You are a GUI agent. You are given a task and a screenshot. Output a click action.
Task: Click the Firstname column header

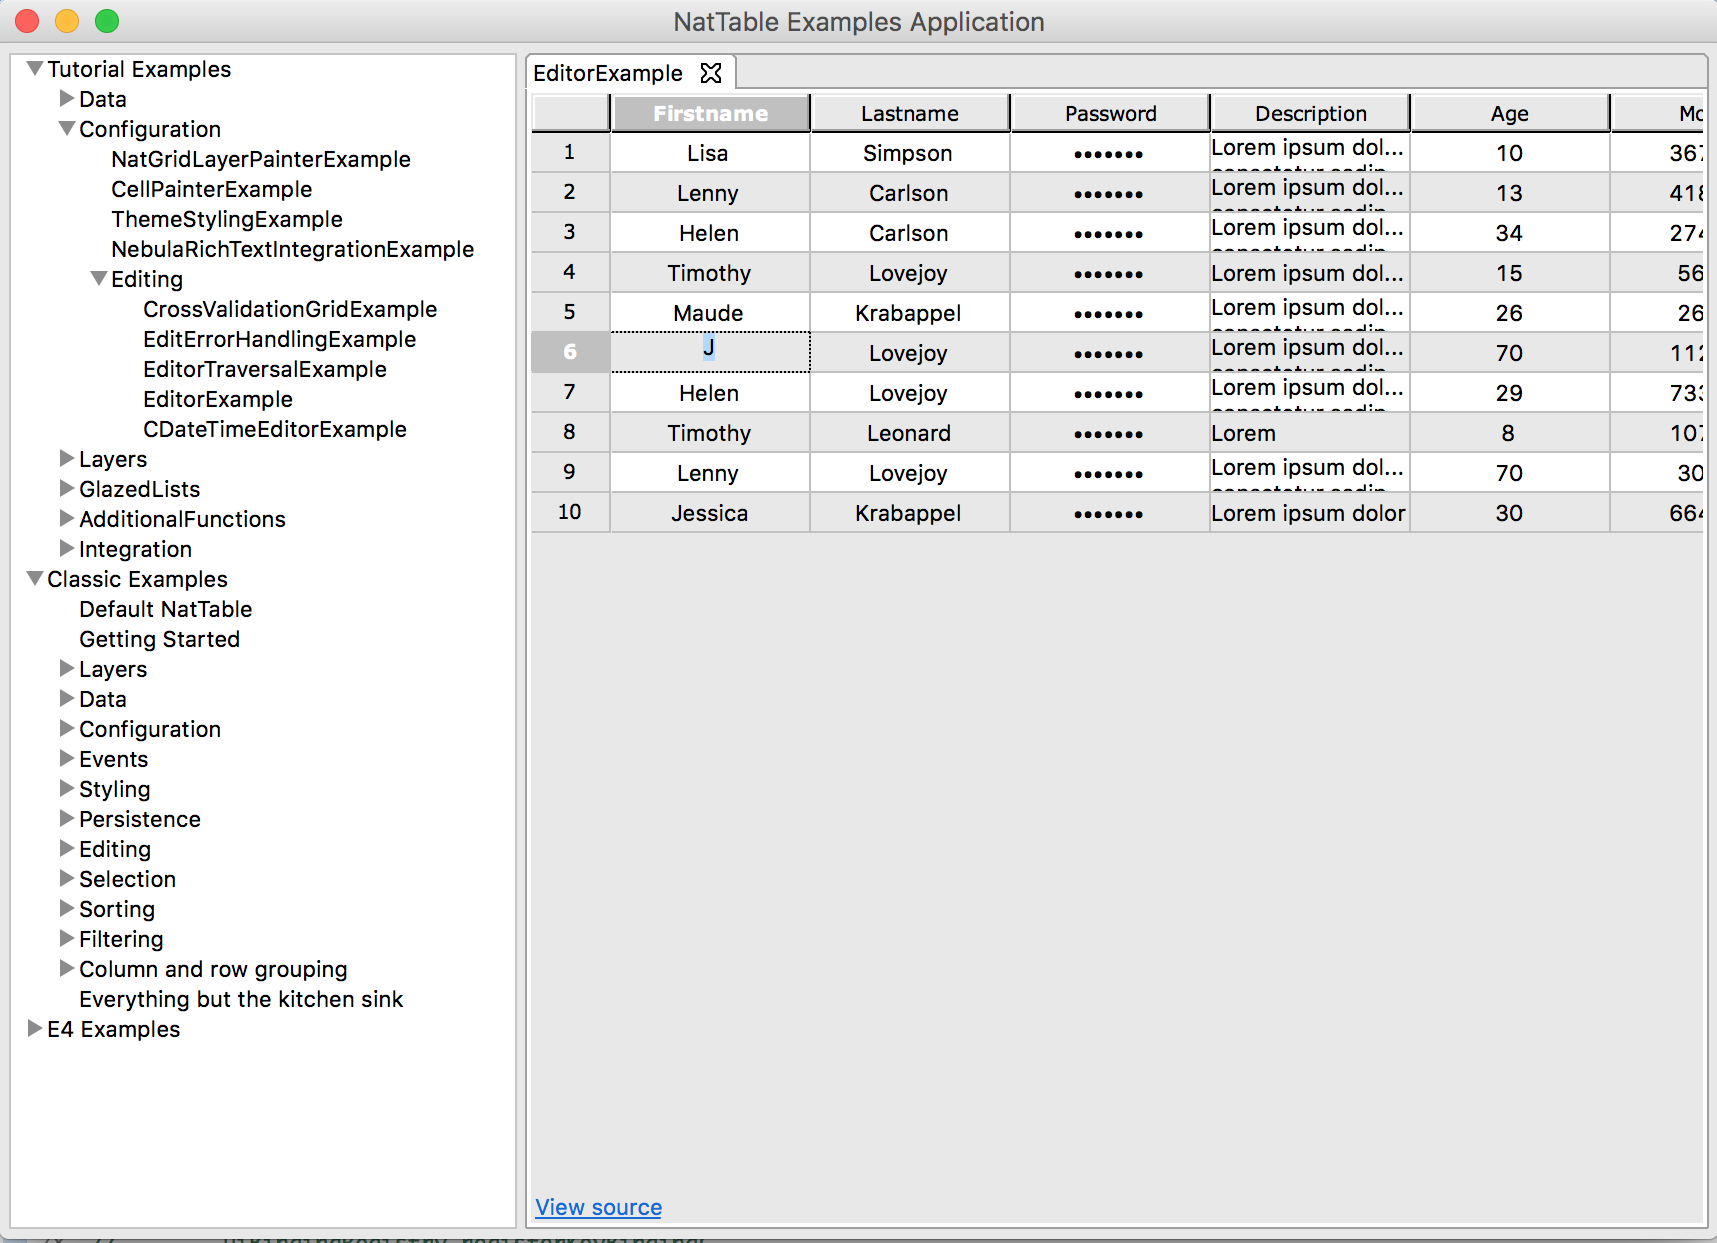tap(710, 113)
